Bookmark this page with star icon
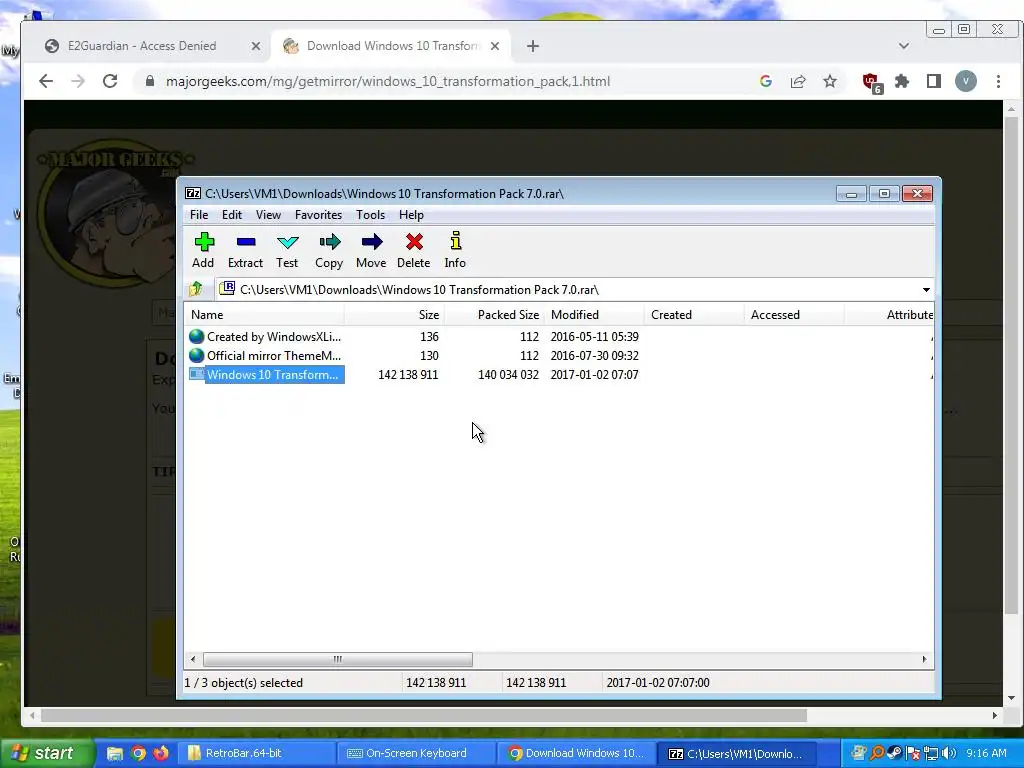The image size is (1024, 768). click(x=830, y=81)
